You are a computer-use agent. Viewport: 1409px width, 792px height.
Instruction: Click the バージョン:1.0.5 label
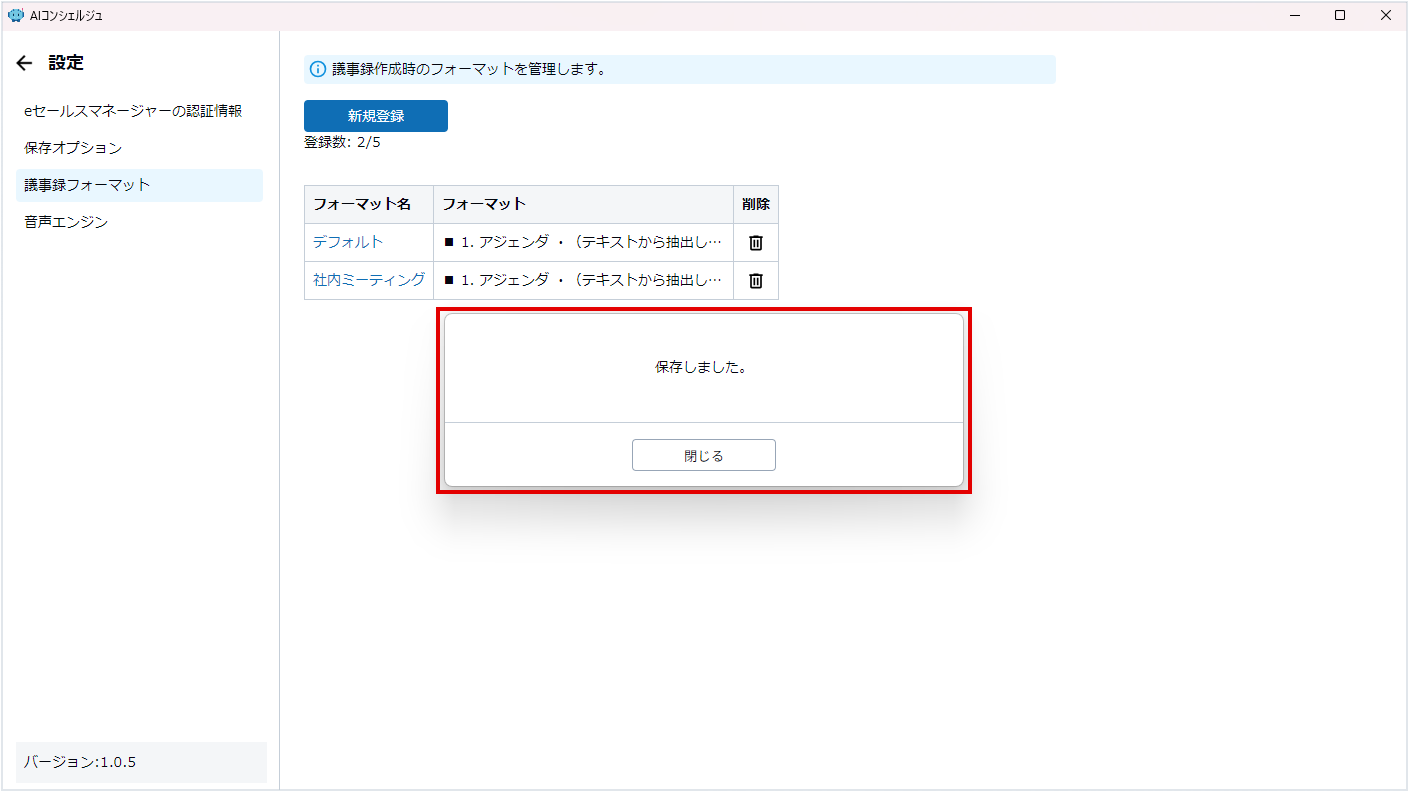80,762
